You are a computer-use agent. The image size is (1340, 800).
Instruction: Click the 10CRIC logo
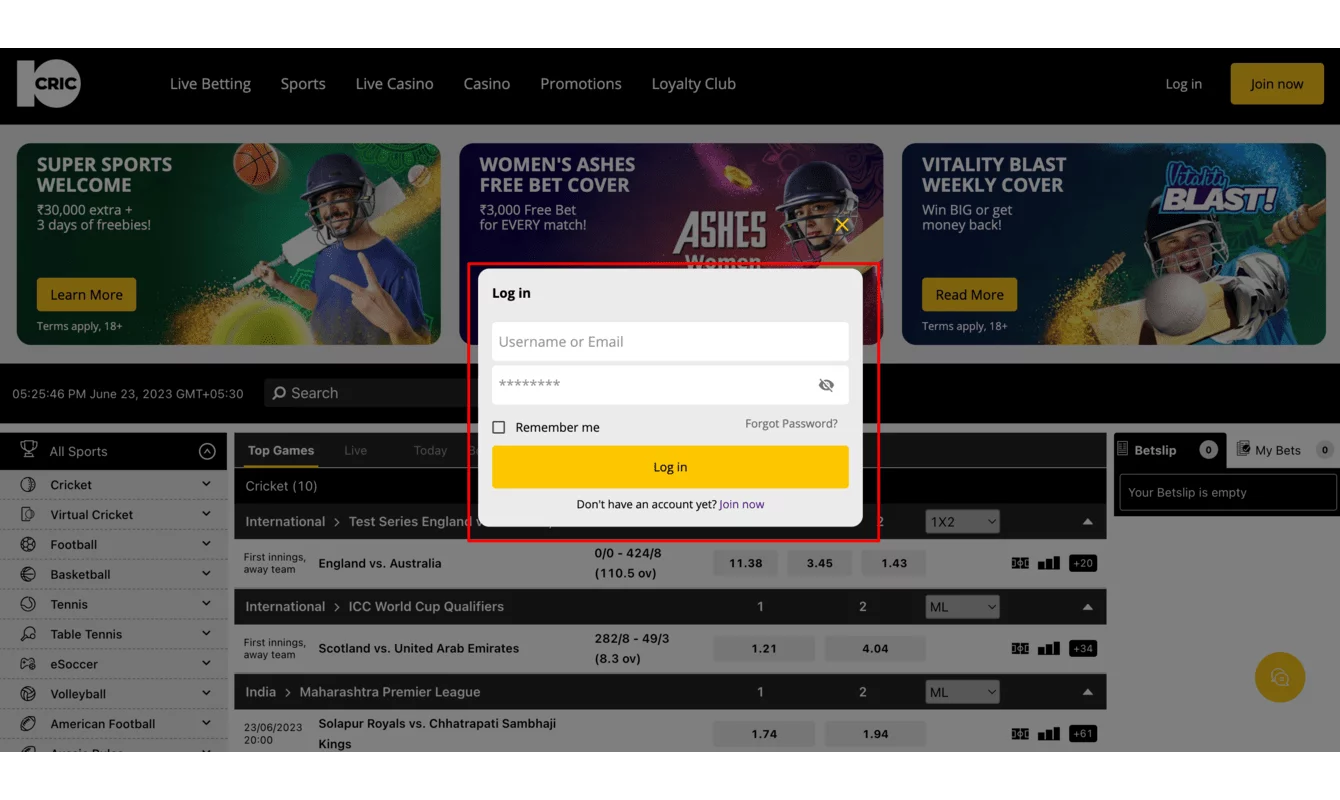pyautogui.click(x=48, y=83)
